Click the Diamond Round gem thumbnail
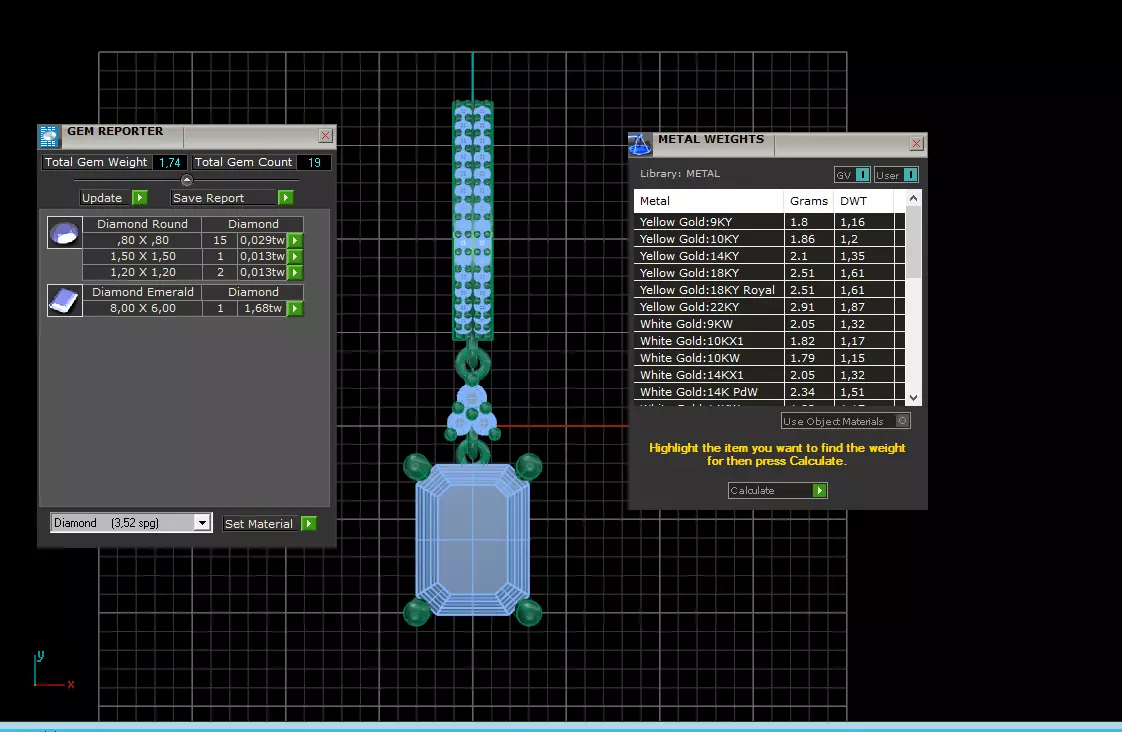Viewport: 1122px width, 732px height. pos(64,233)
